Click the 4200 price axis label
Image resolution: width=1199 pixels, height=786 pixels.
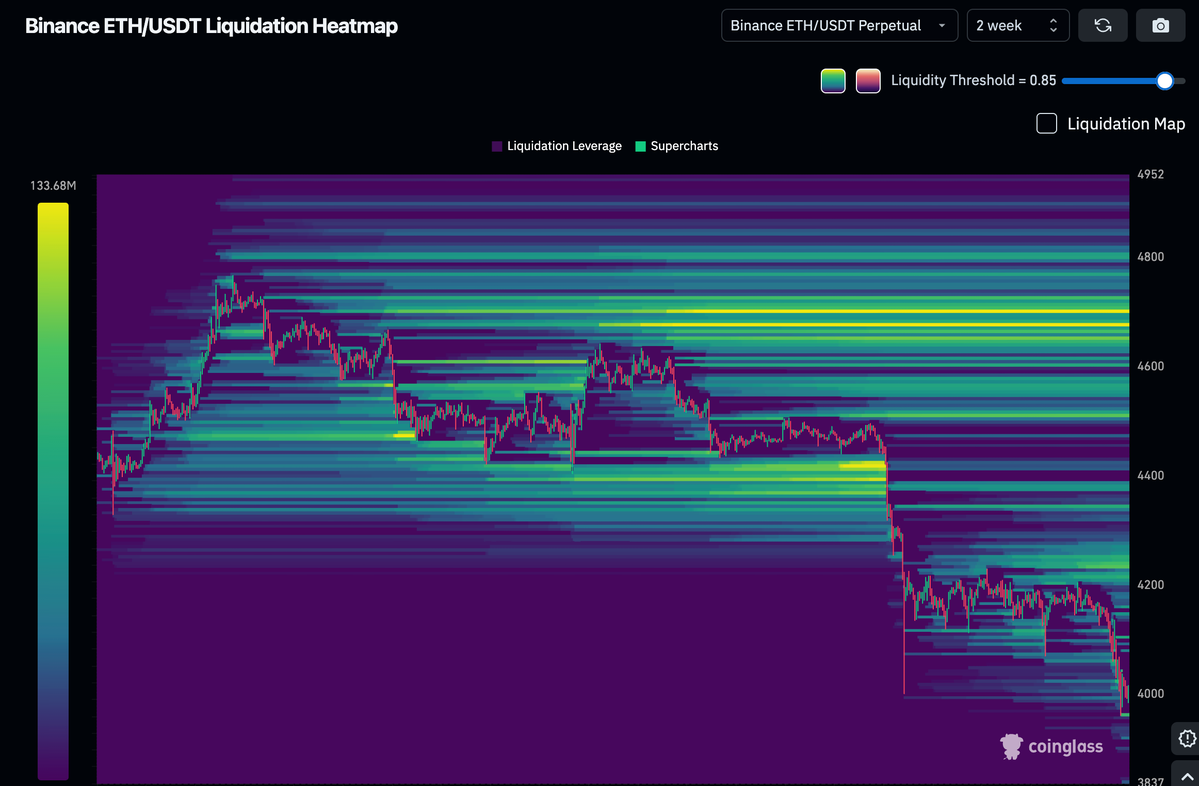click(x=1151, y=584)
